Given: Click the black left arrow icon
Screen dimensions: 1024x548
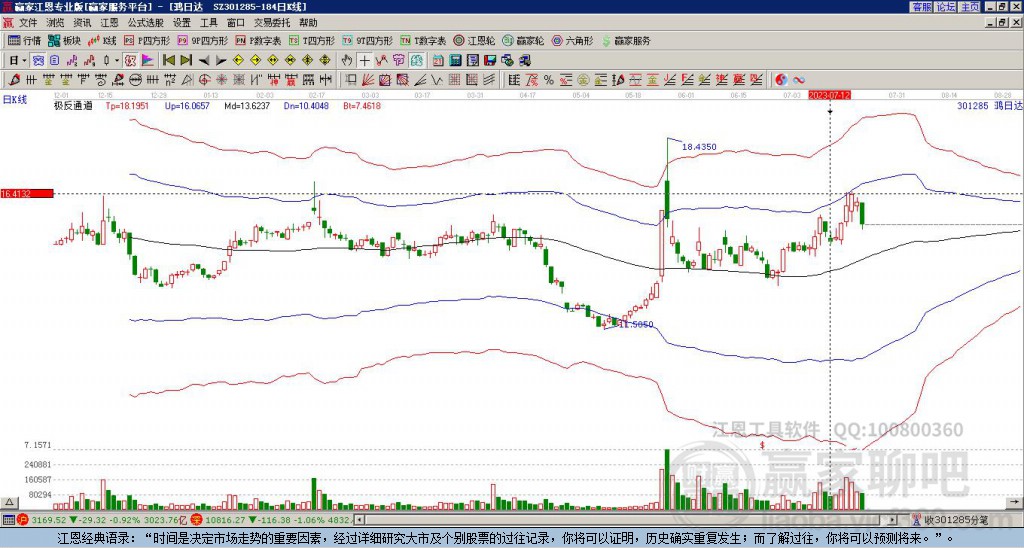Looking at the screenshot, I should pyautogui.click(x=203, y=61).
